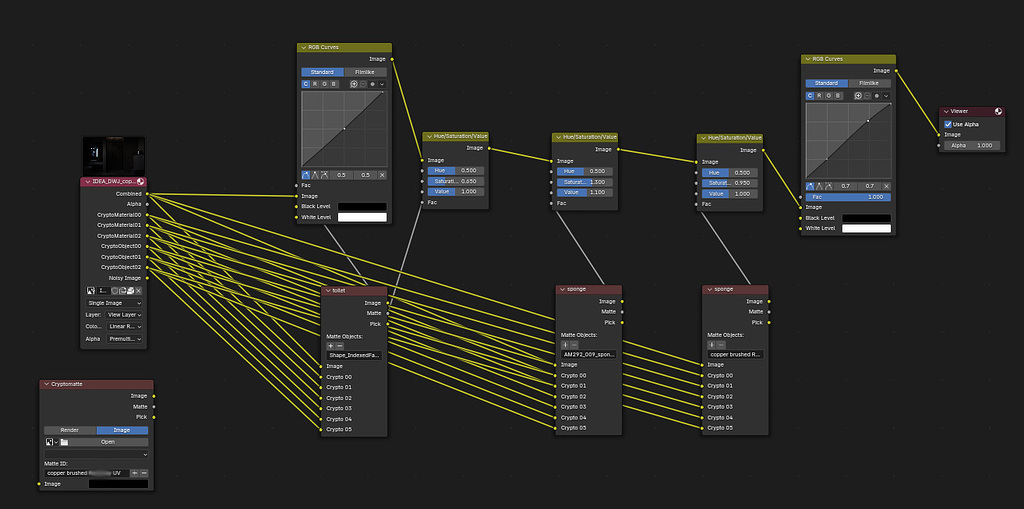
Task: Open the Premulti... alpha mode dropdown
Action: 125,339
